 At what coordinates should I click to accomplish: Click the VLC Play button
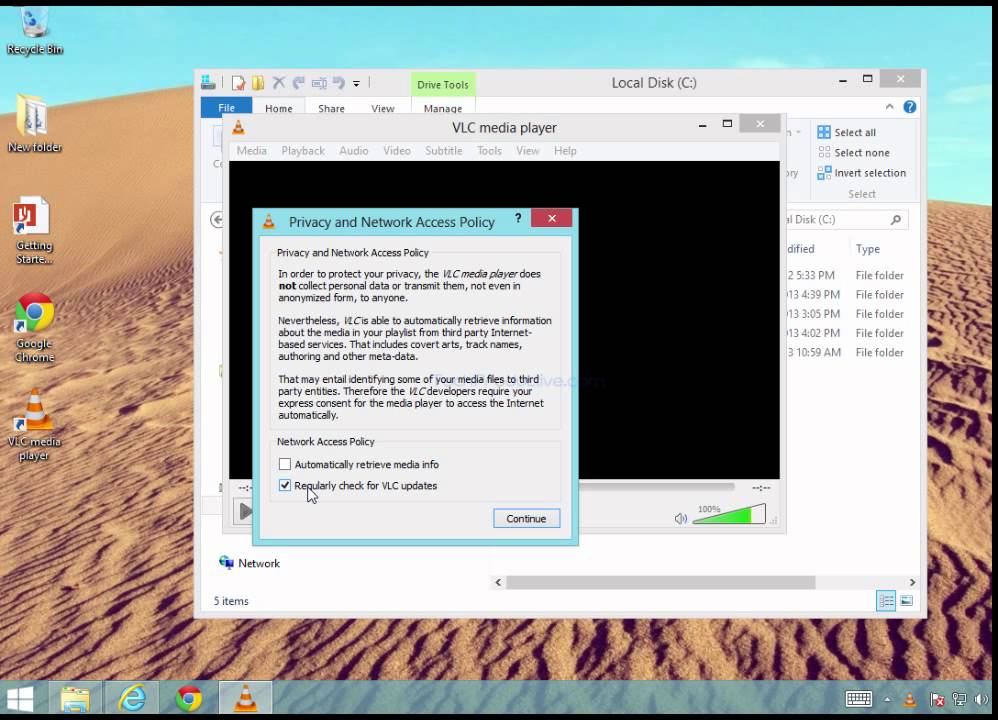(x=244, y=511)
